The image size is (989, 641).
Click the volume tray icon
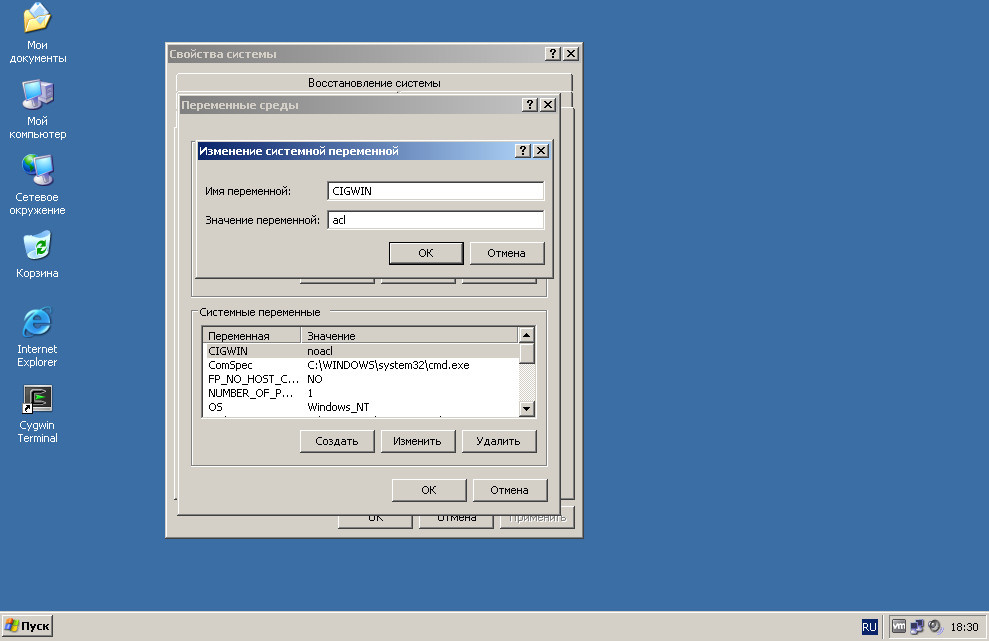pos(935,626)
